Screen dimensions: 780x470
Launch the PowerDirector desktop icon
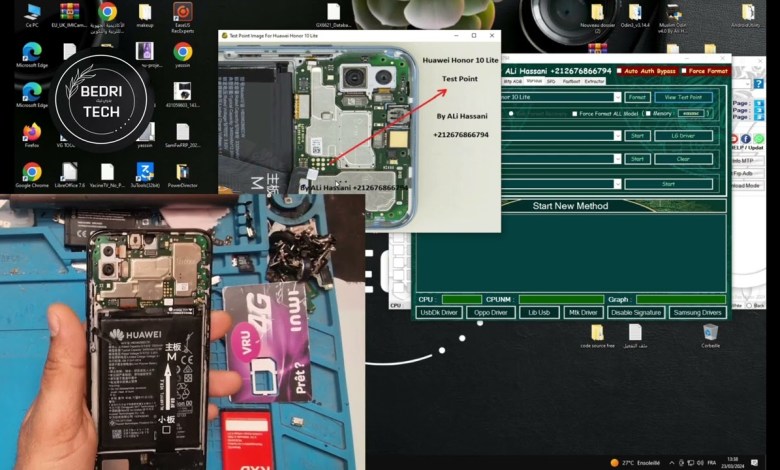click(x=182, y=172)
